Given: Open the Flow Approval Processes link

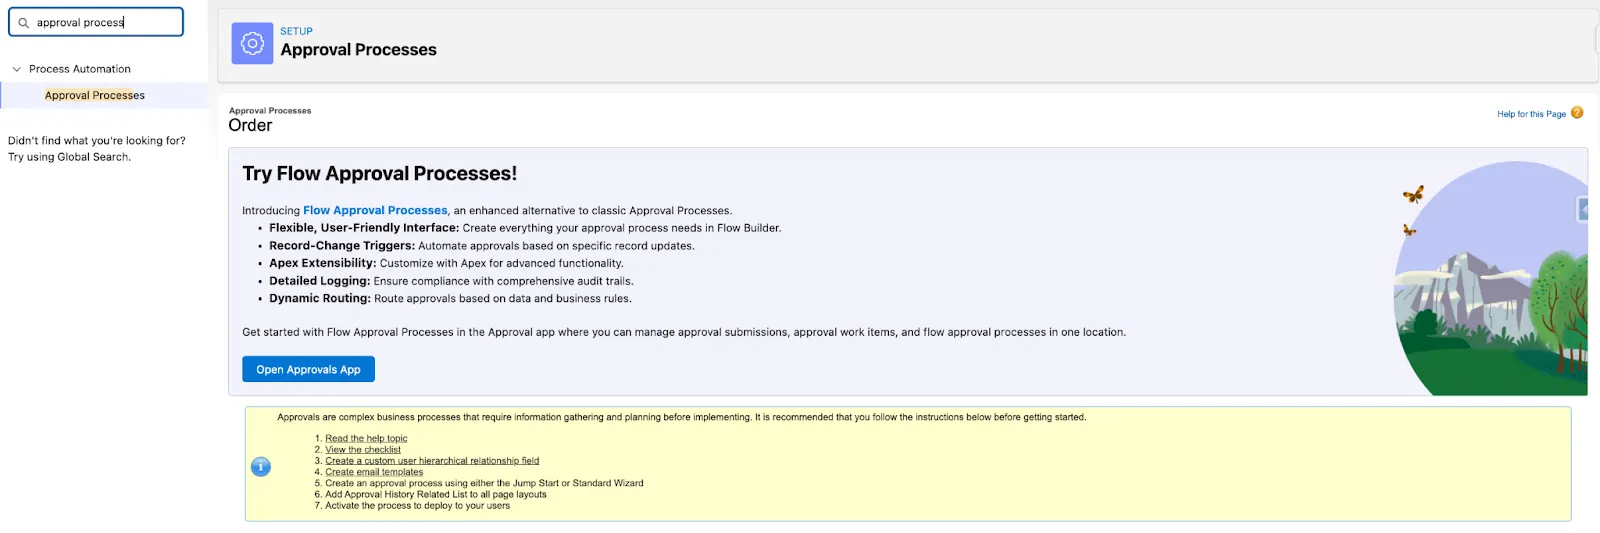Looking at the screenshot, I should 375,210.
